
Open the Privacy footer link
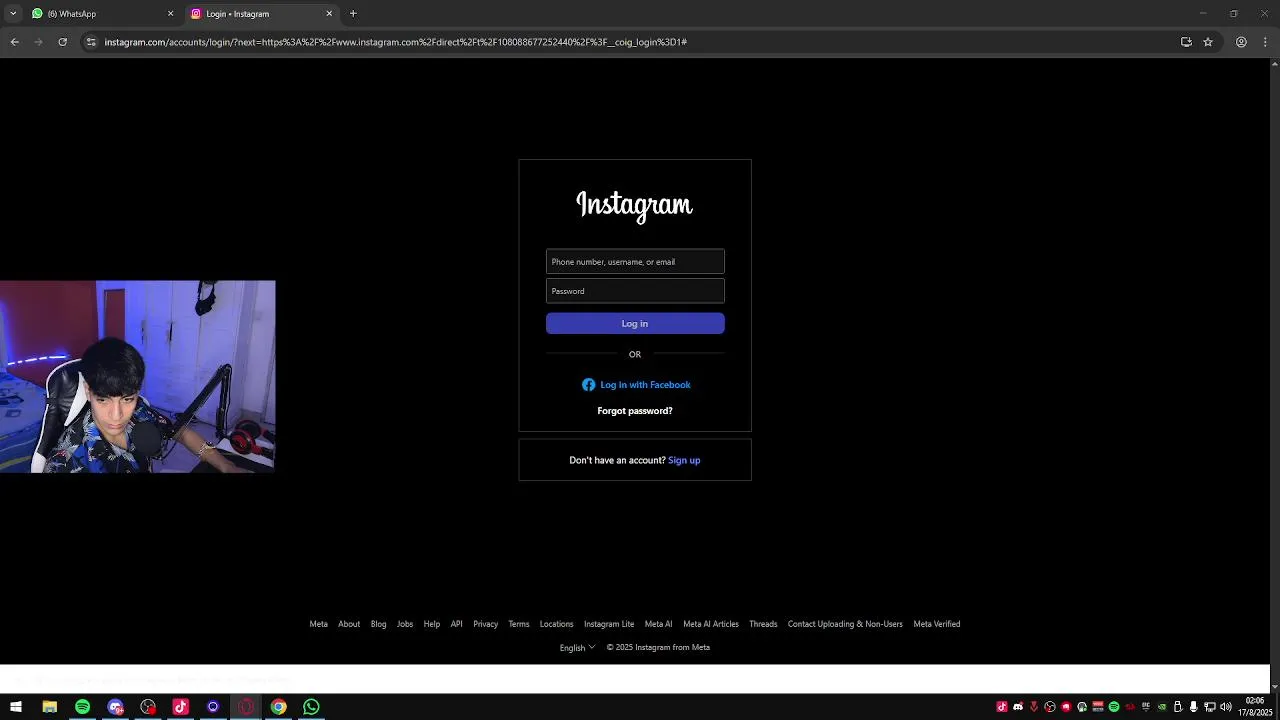coord(485,624)
